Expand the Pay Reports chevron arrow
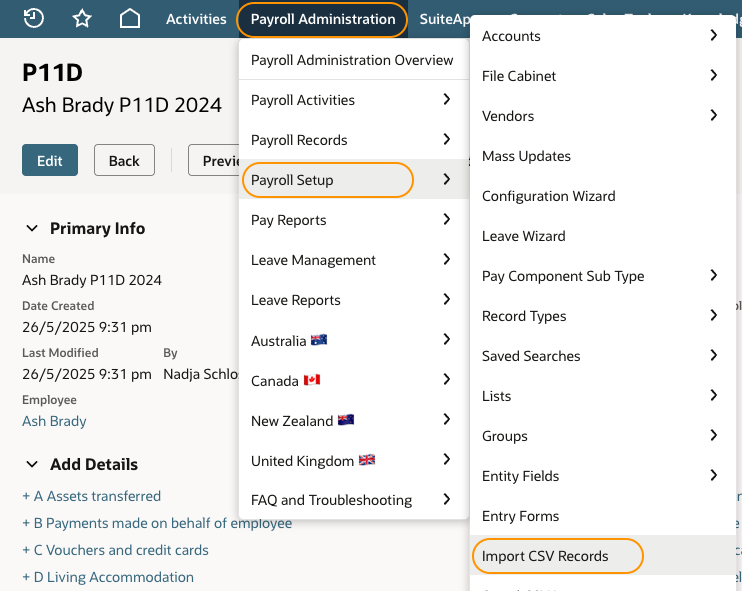This screenshot has height=591, width=742. click(447, 219)
